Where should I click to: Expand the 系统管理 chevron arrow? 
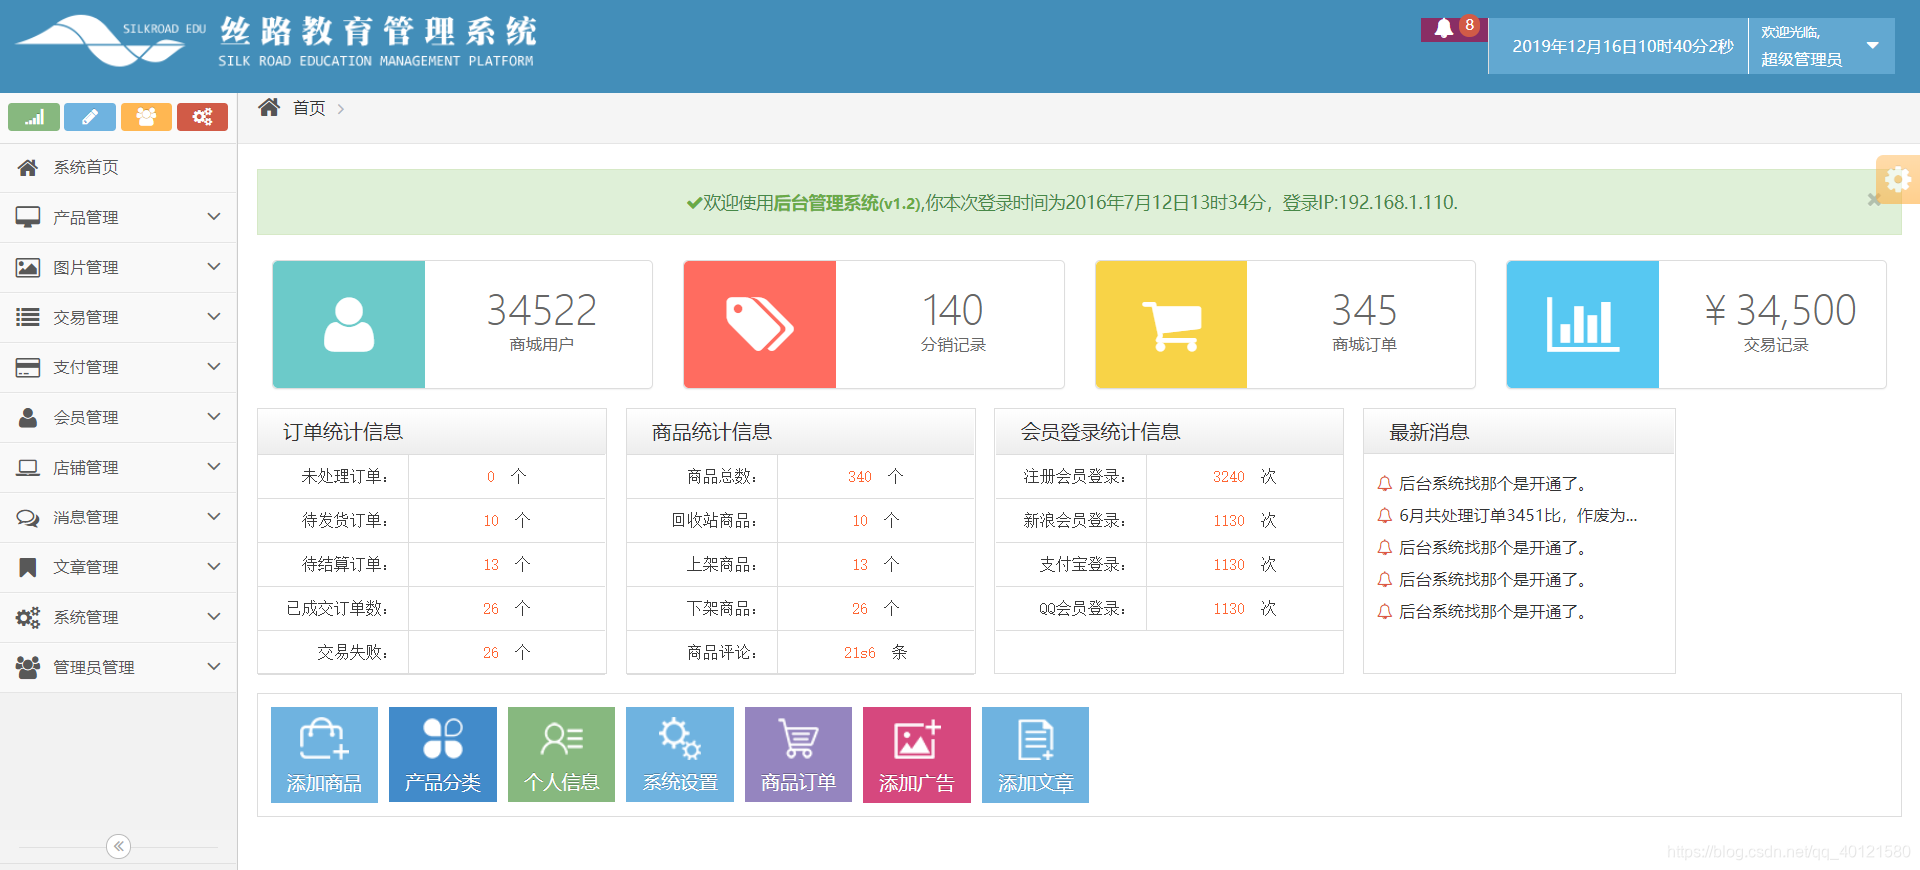point(213,617)
